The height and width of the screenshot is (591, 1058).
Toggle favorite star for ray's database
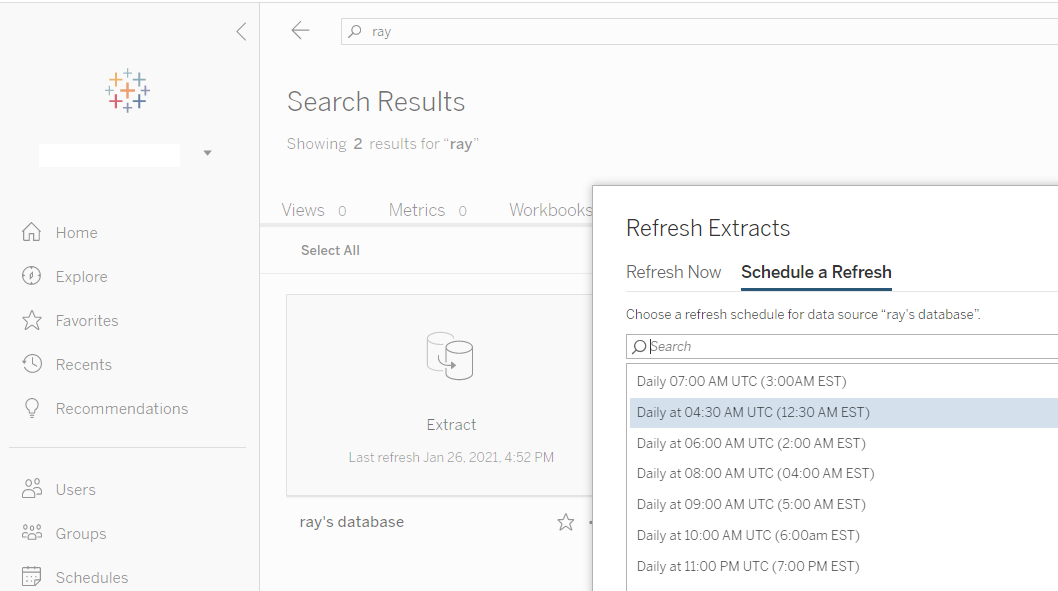pyautogui.click(x=566, y=521)
